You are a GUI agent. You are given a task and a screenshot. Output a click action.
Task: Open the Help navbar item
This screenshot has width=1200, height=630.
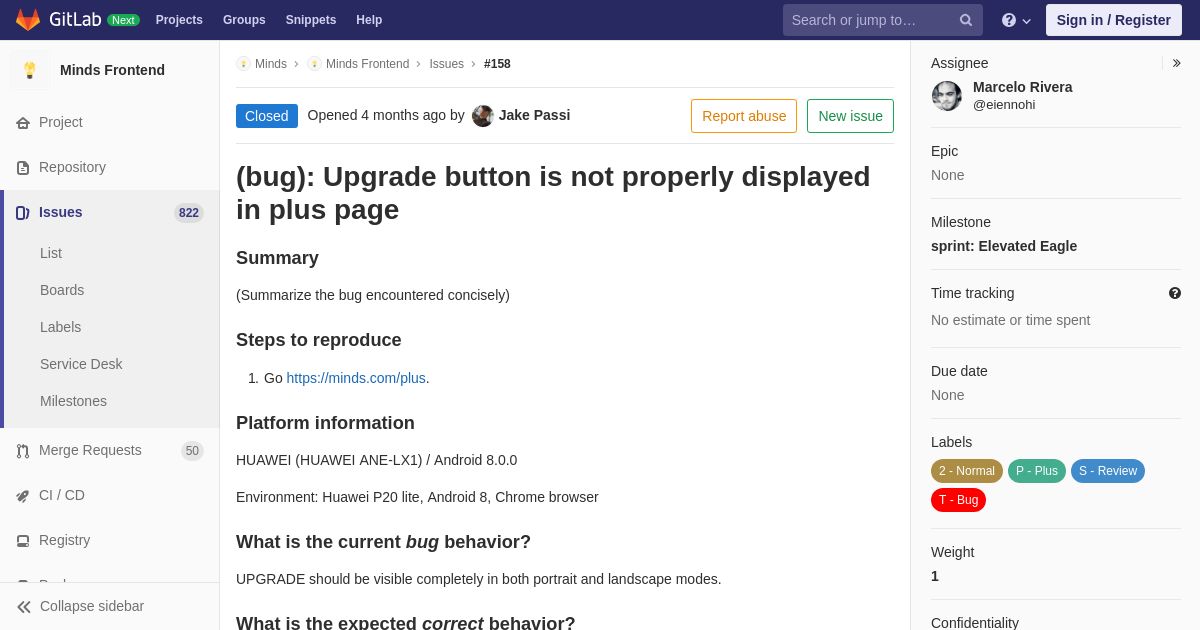(369, 20)
